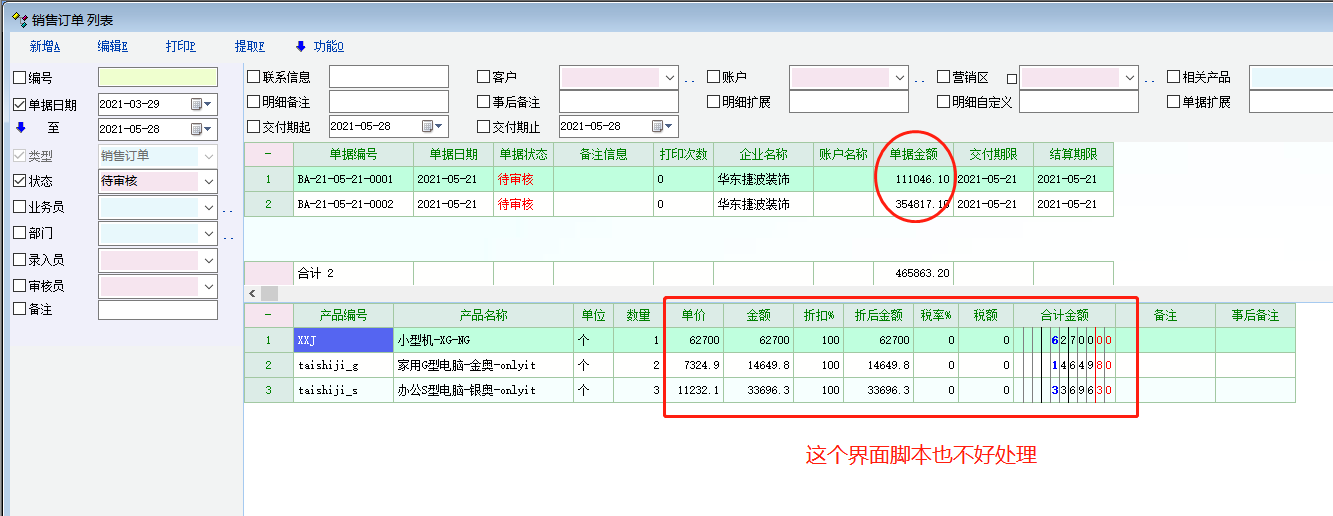Open the 功能O menu

pos(320,46)
